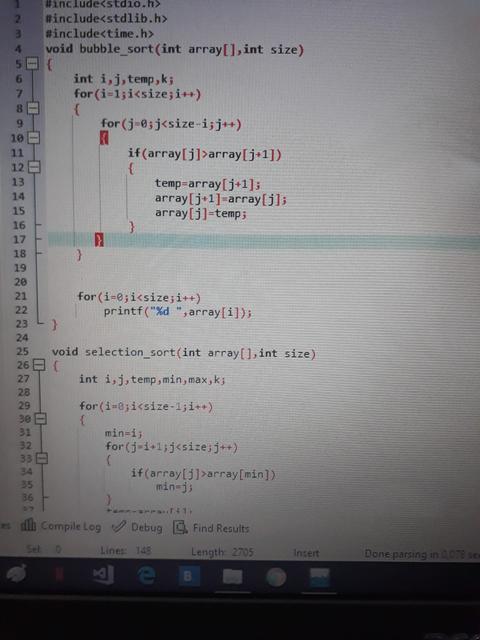The image size is (480, 640).
Task: Collapse the outer for loop fold at line 8
Action: tap(33, 109)
